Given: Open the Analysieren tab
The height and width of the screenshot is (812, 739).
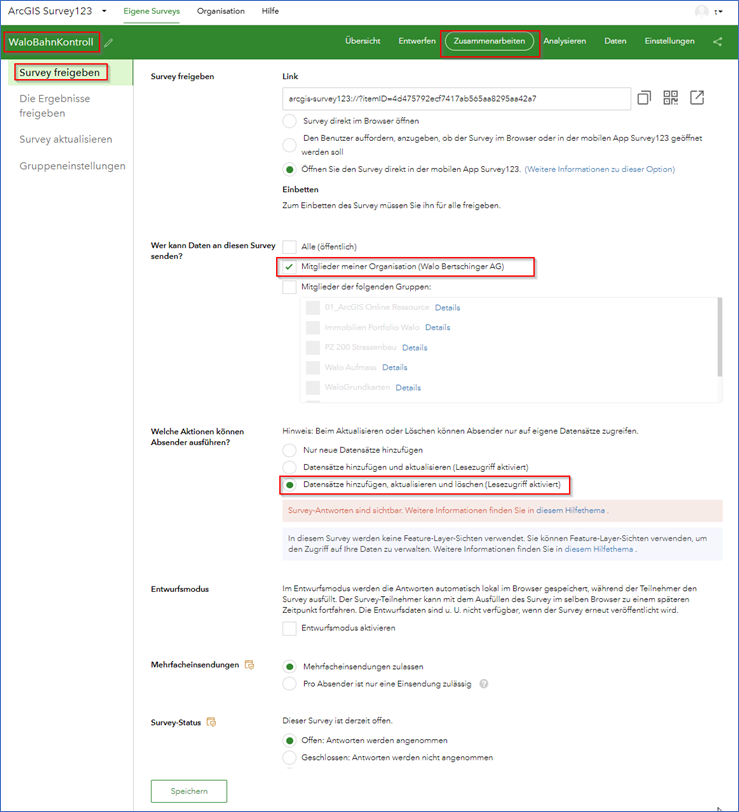Looking at the screenshot, I should 564,41.
